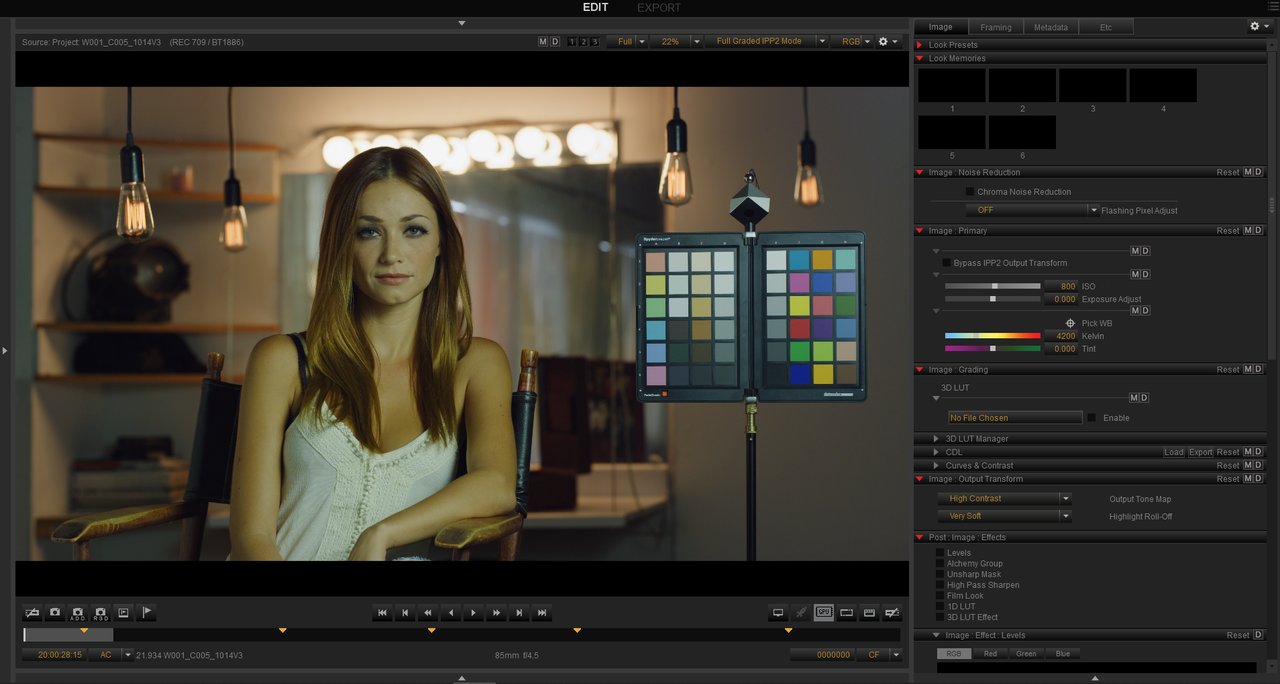
Task: Click the Pick WB crosshair icon
Action: [1070, 323]
